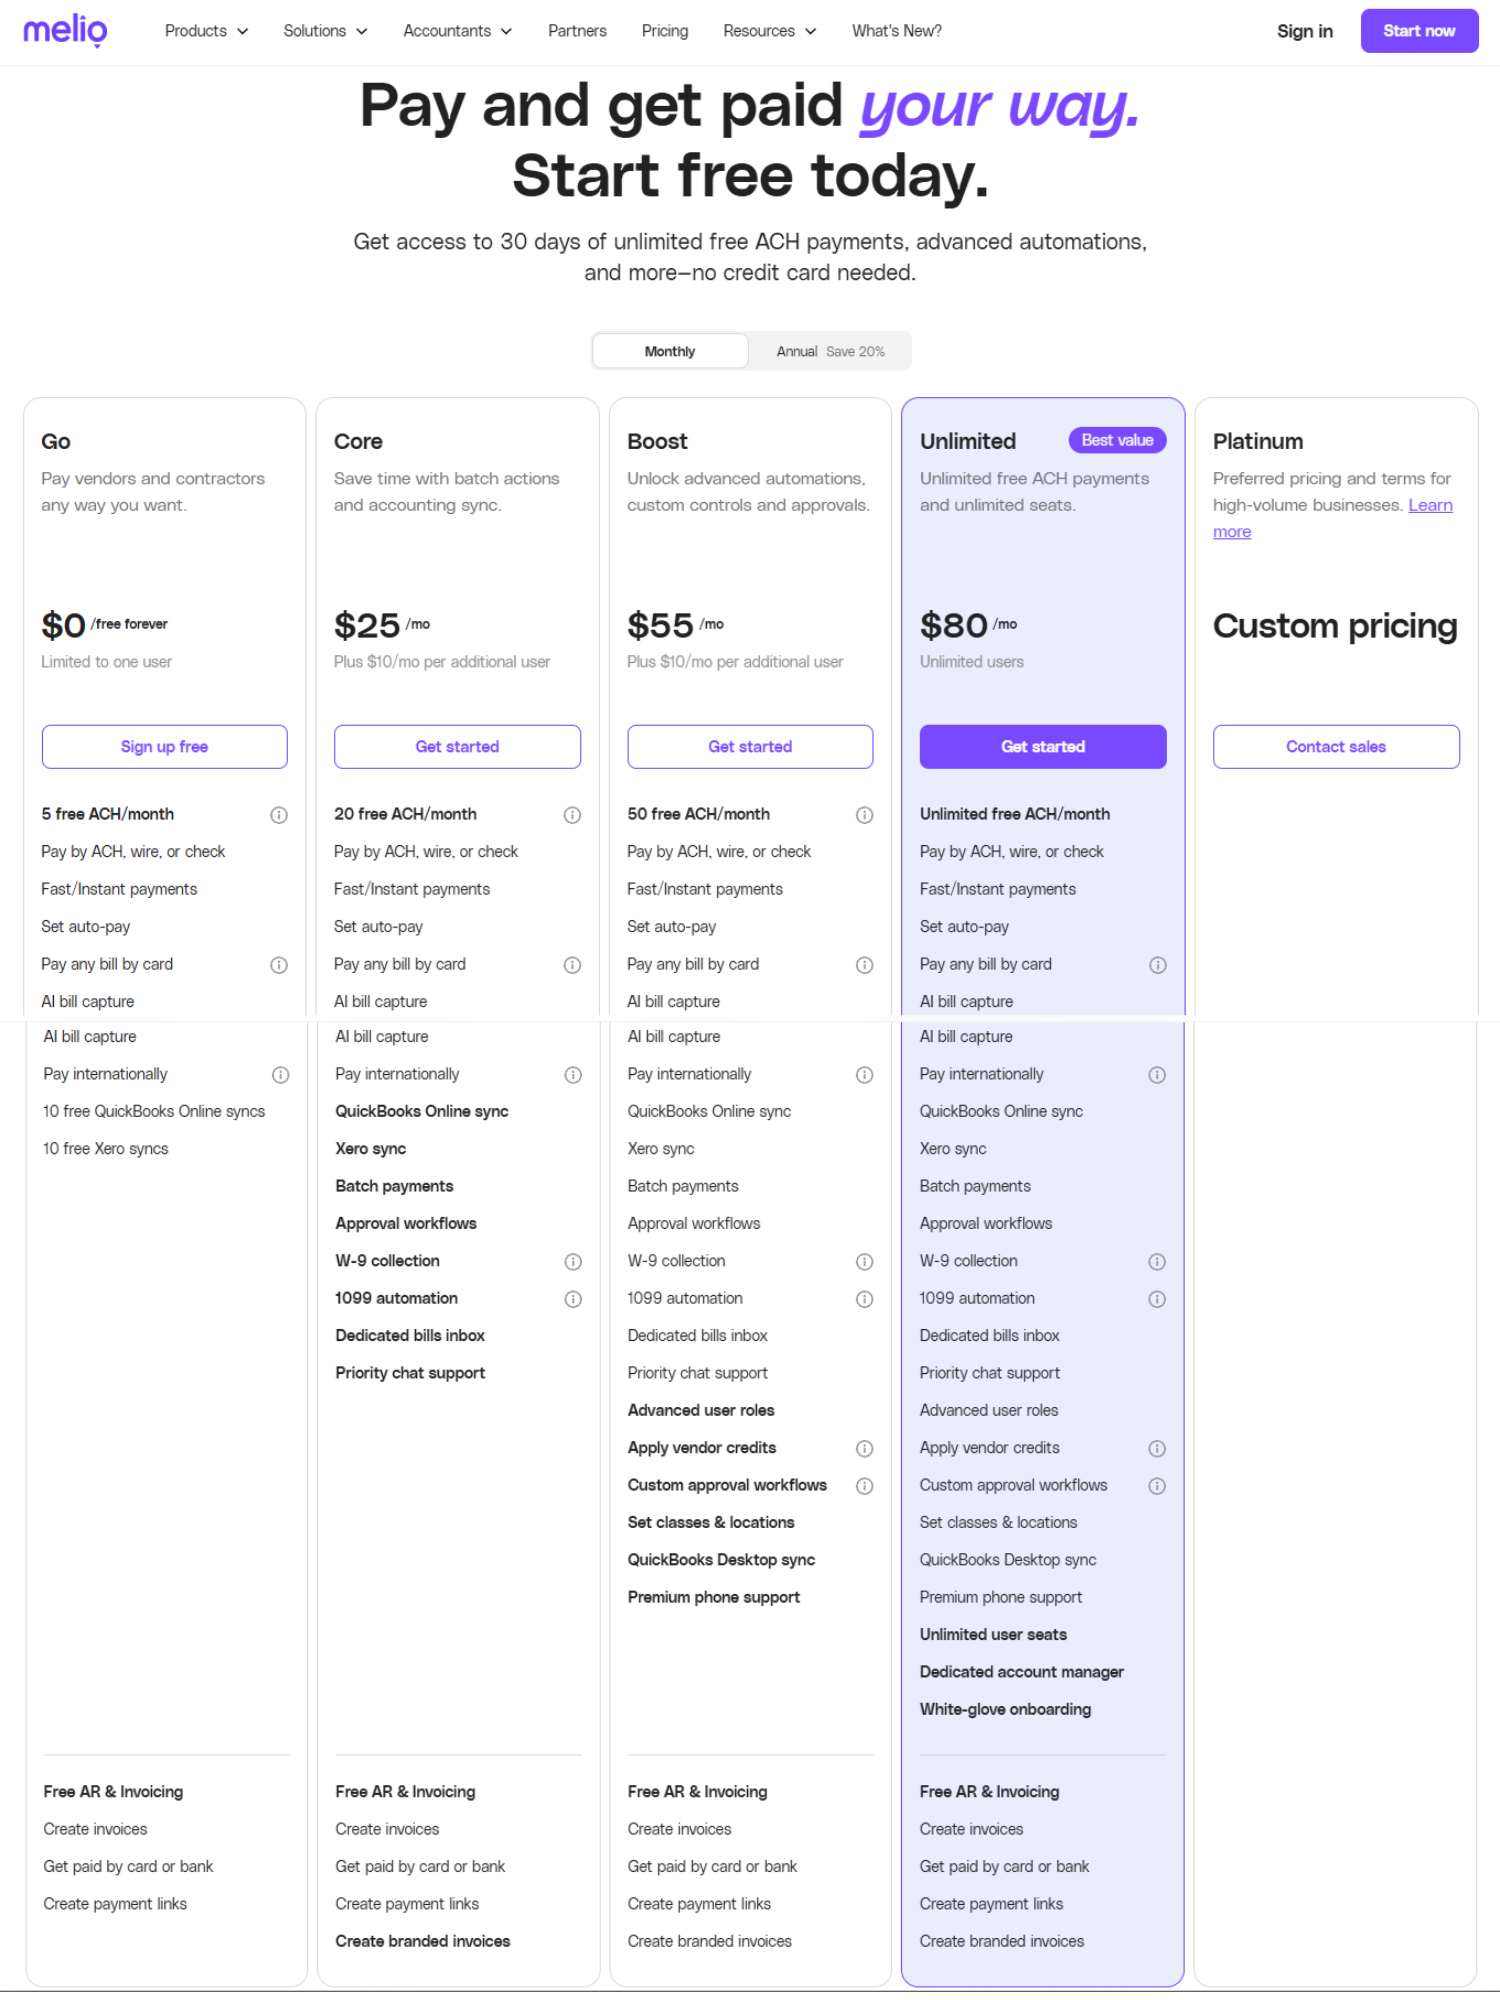
Task: Click Go 'Limited to one user'
Action: [106, 662]
